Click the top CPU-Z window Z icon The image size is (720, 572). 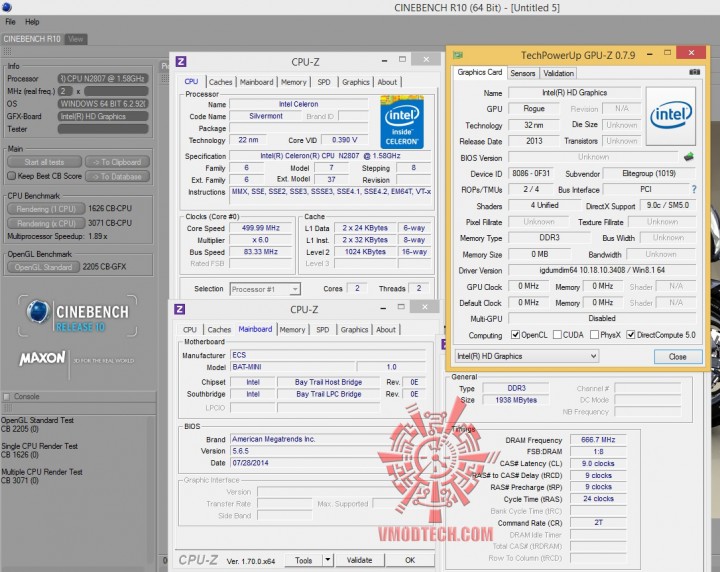pyautogui.click(x=181, y=62)
